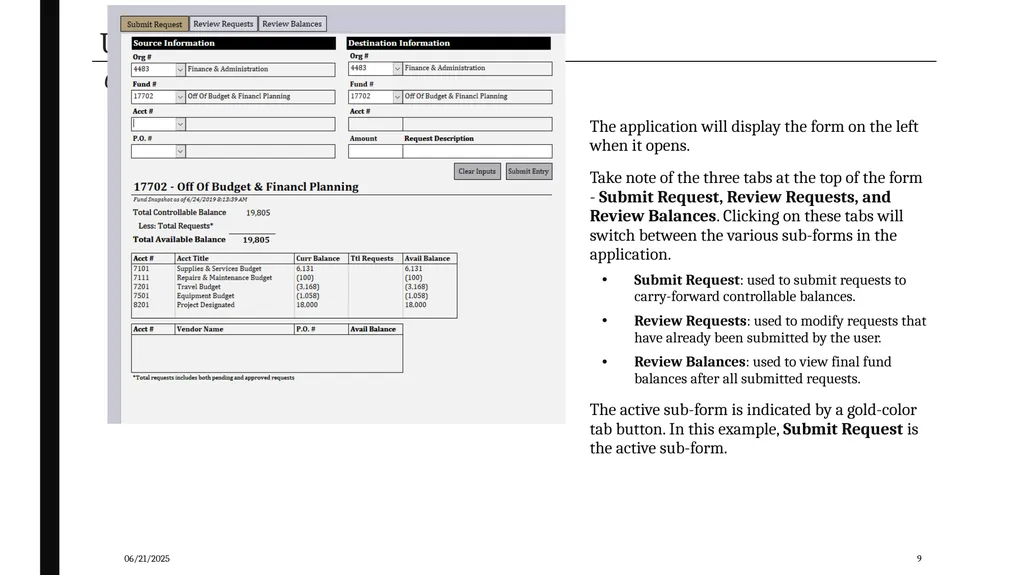Click the Total Controllable Balance label

180,212
